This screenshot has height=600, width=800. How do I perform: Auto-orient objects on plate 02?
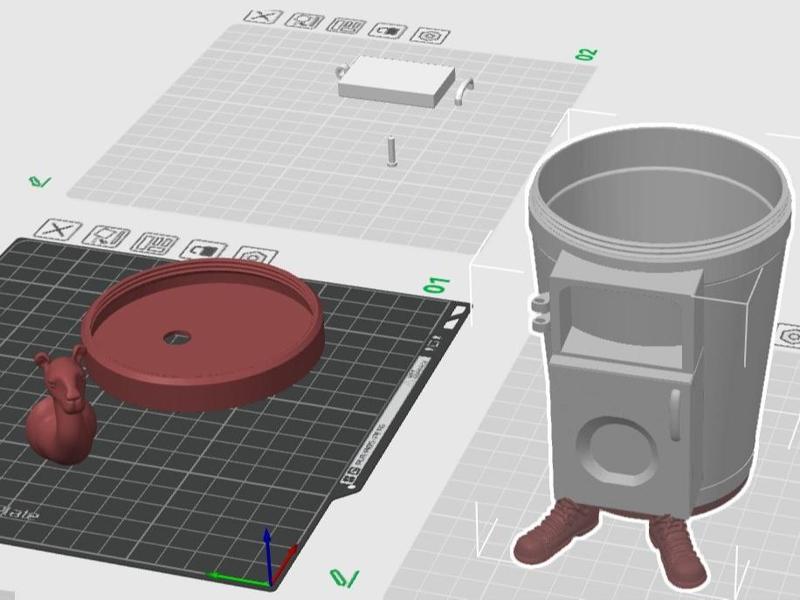click(x=305, y=21)
